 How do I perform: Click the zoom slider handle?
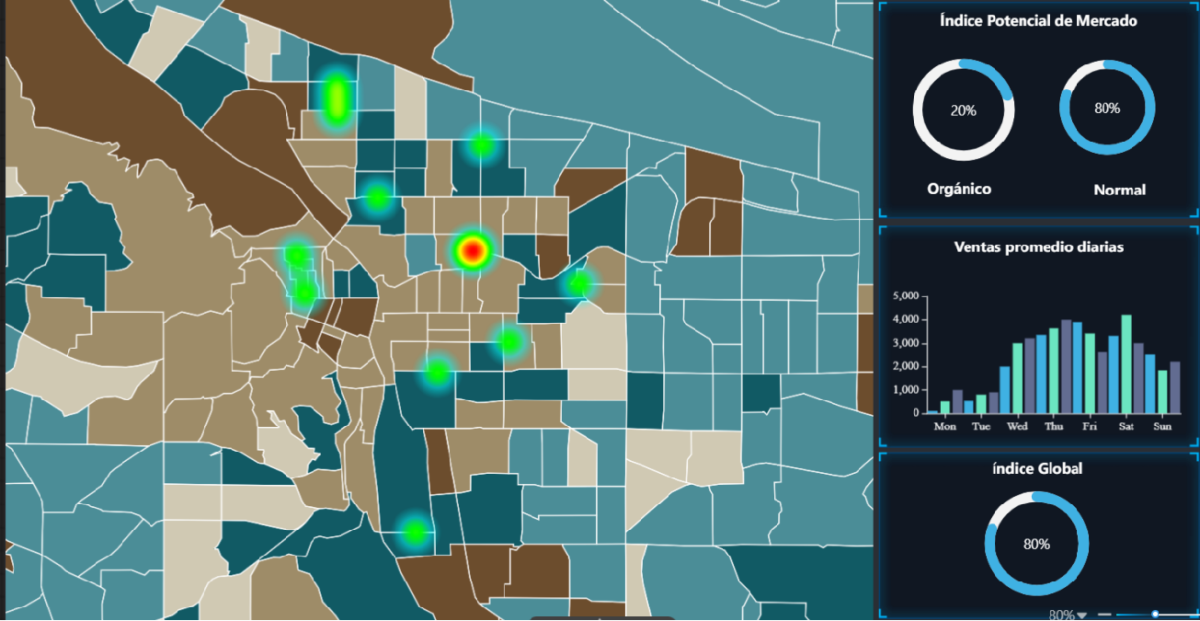pos(1155,614)
